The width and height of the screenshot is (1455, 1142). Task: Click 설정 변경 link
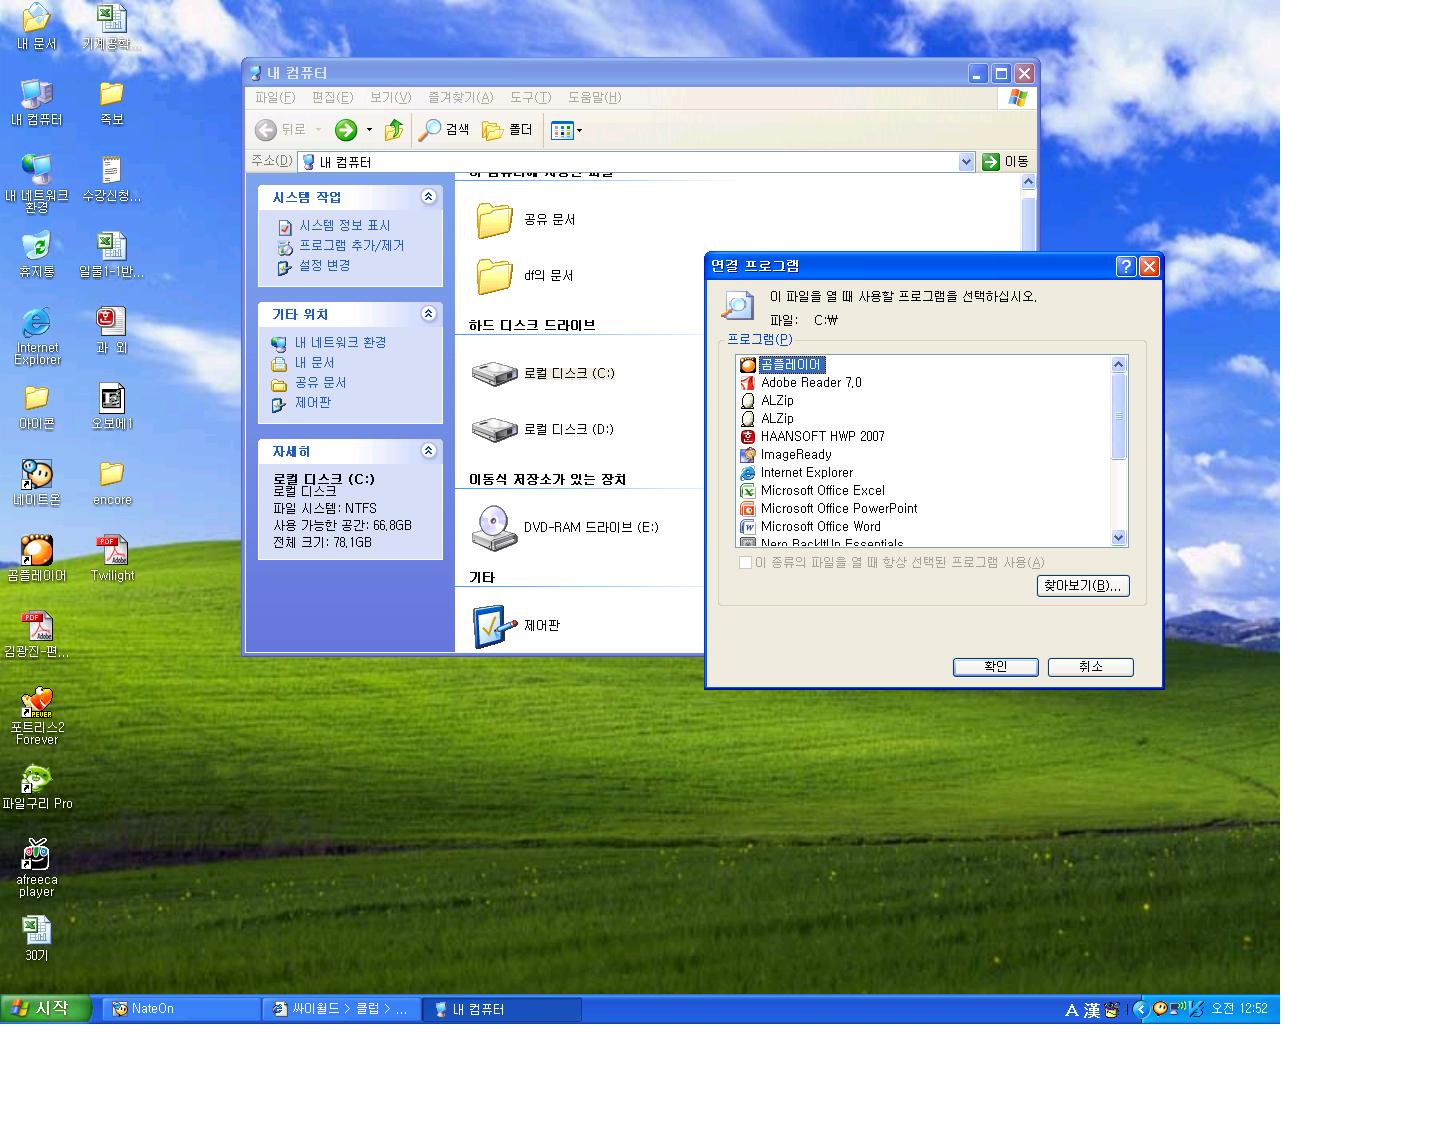(324, 266)
